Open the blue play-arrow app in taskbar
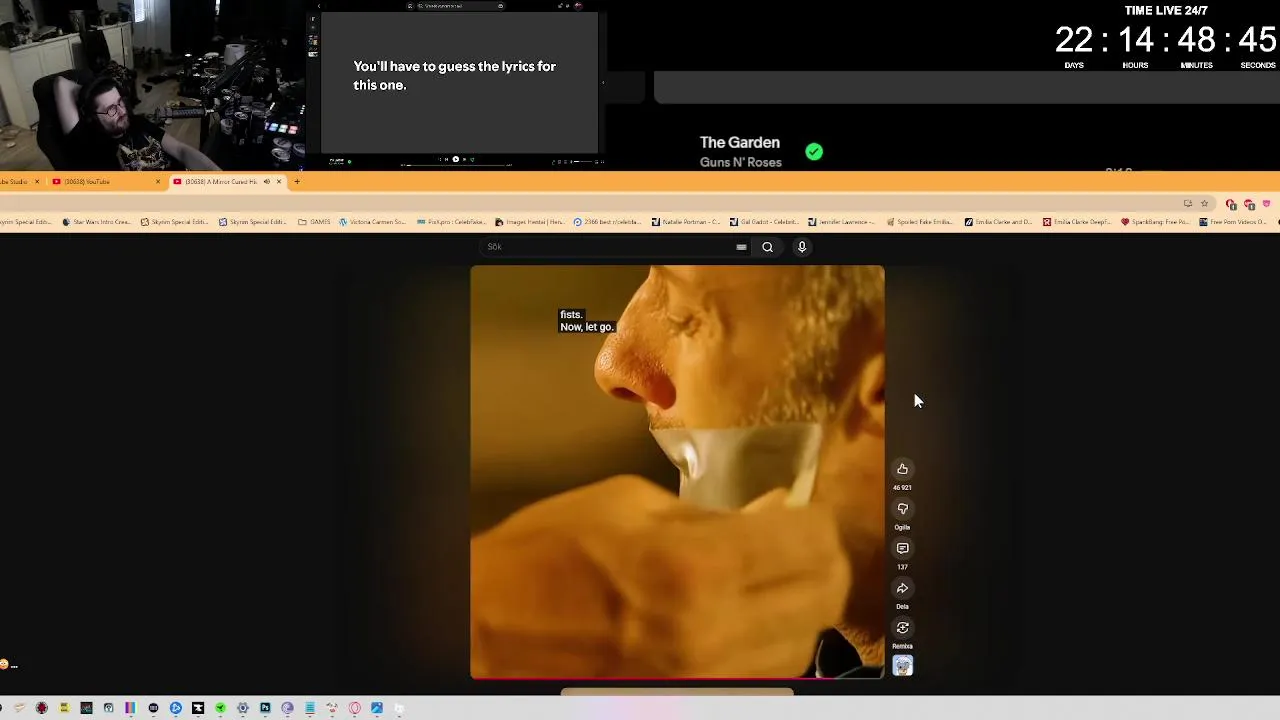 click(176, 708)
